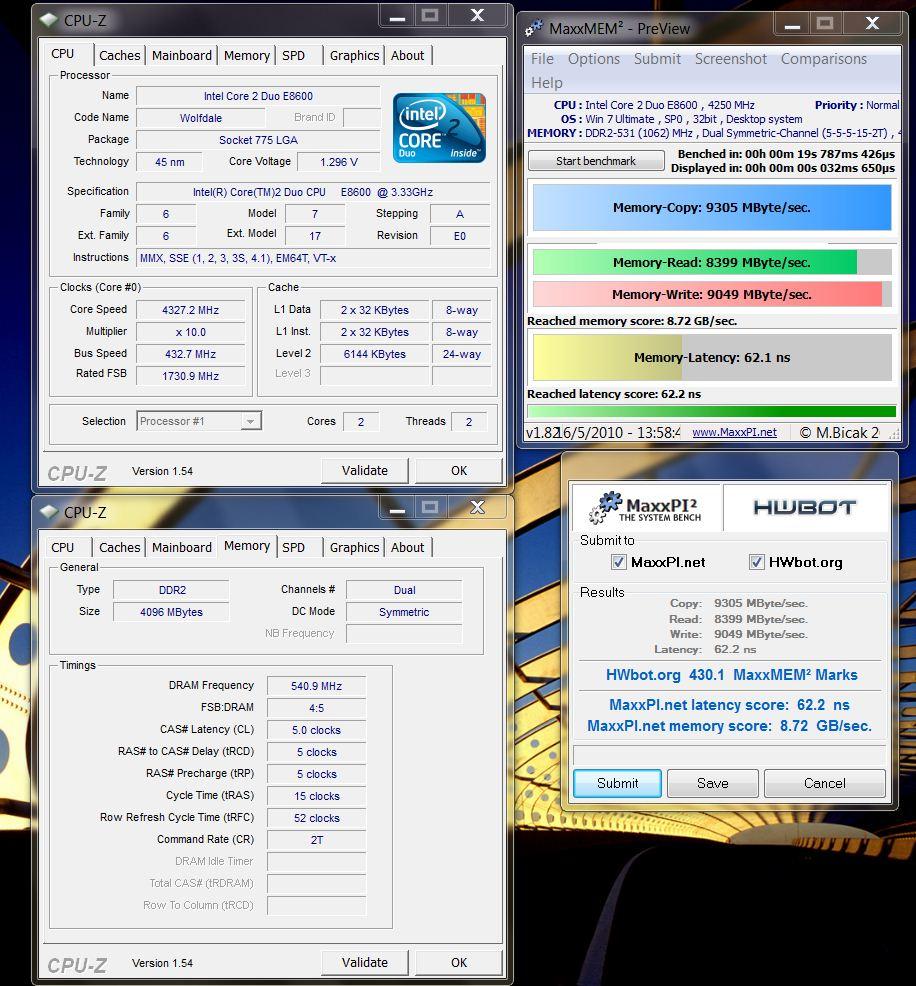Open SPD tab in top CPU-Z window
The height and width of the screenshot is (986, 916).
(293, 55)
